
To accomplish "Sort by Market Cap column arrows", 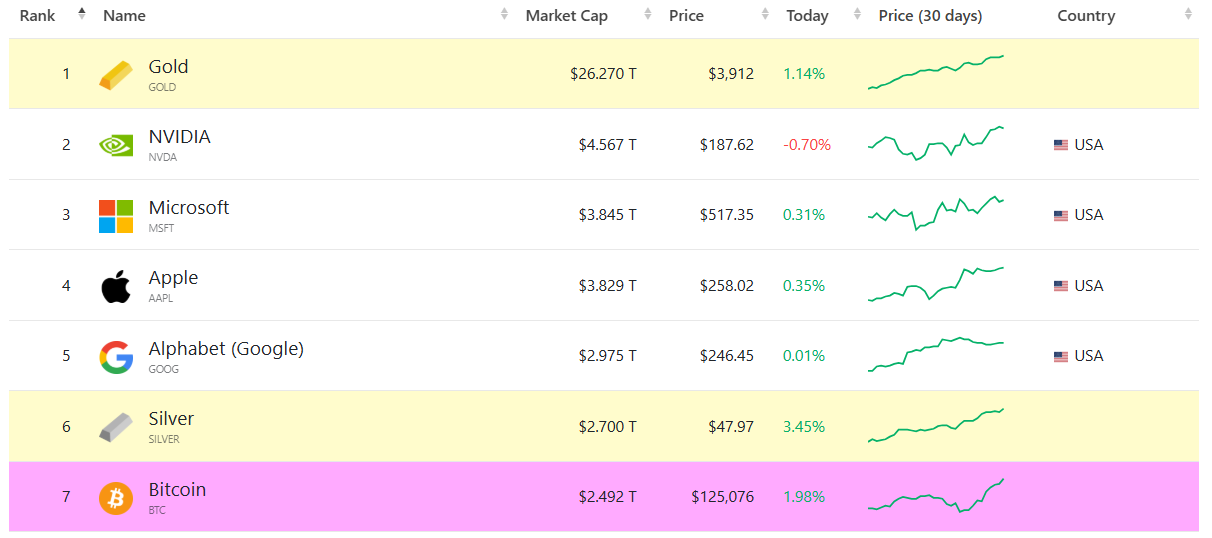I will [648, 15].
